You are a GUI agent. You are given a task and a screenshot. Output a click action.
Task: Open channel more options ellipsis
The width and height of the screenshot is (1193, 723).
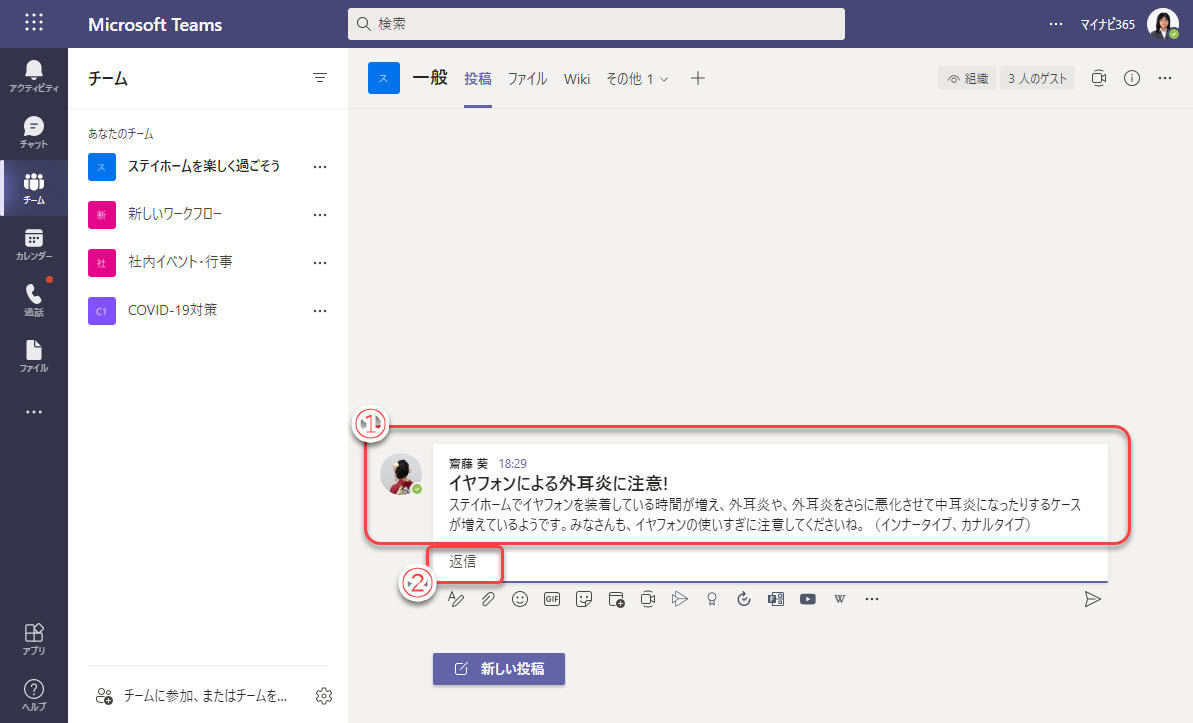pyautogui.click(x=1165, y=78)
